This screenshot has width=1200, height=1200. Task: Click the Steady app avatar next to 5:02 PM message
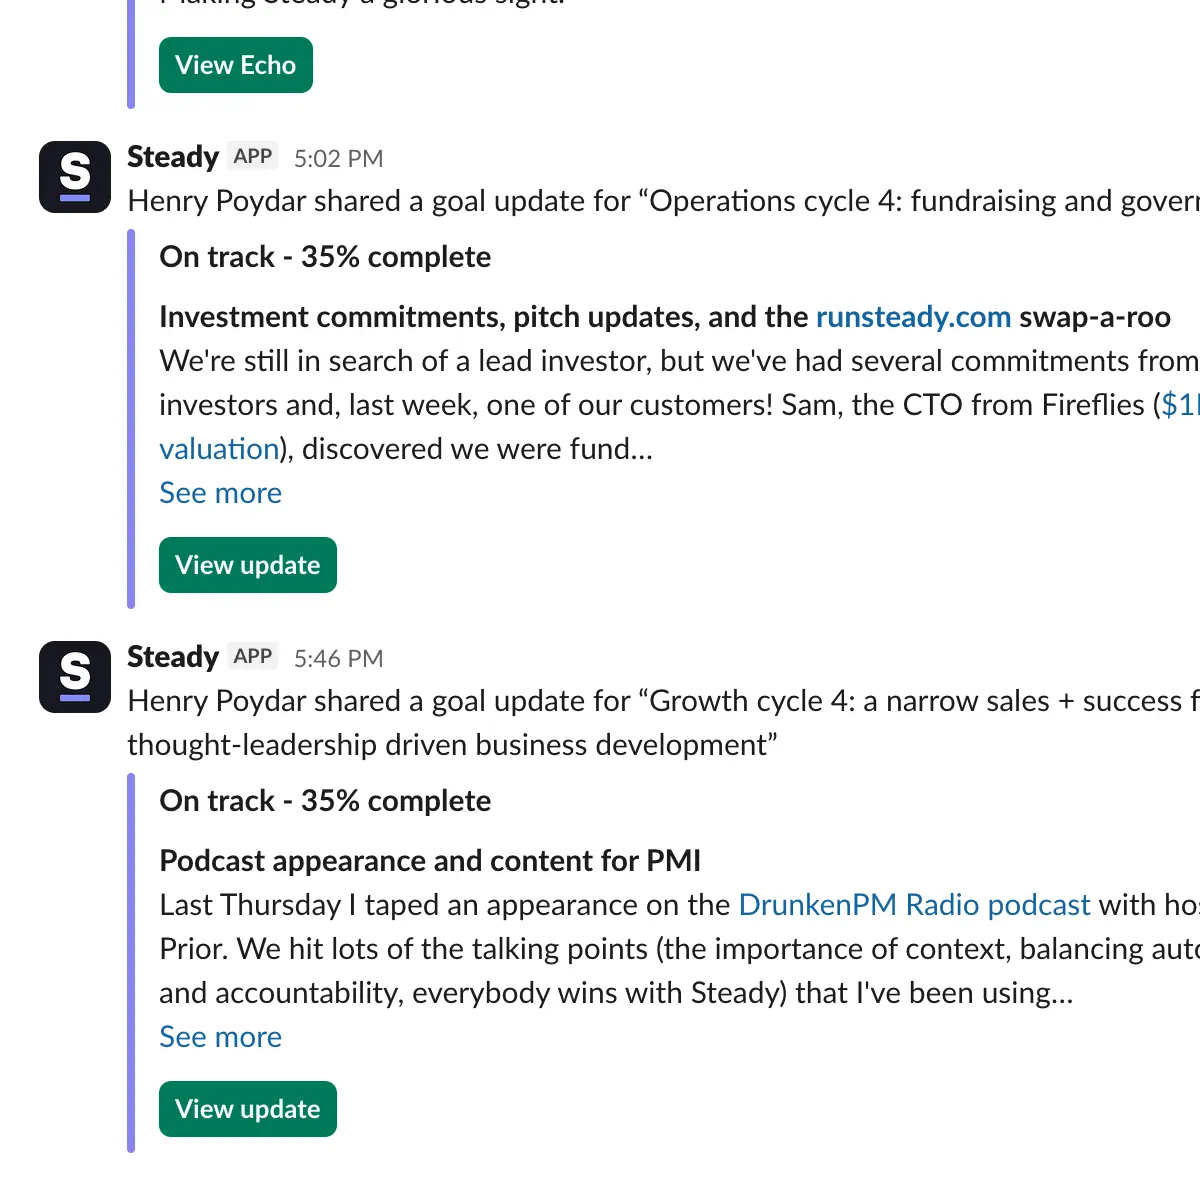click(x=74, y=176)
